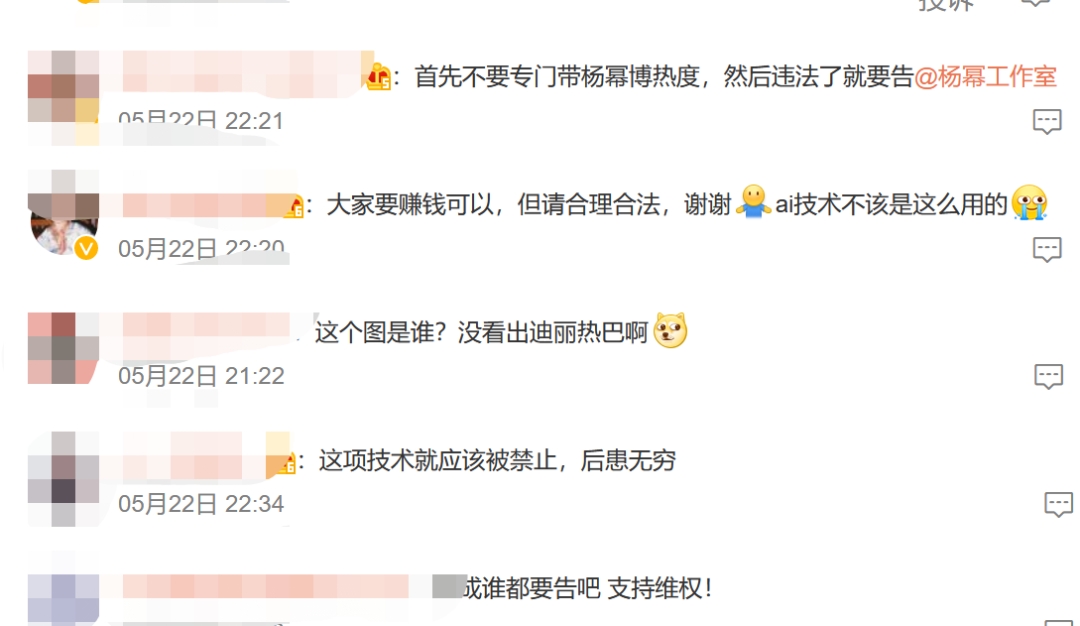1080x626 pixels.
Task: Open avatar of 首先不要专门带杨幂 commenter
Action: pyautogui.click(x=63, y=96)
